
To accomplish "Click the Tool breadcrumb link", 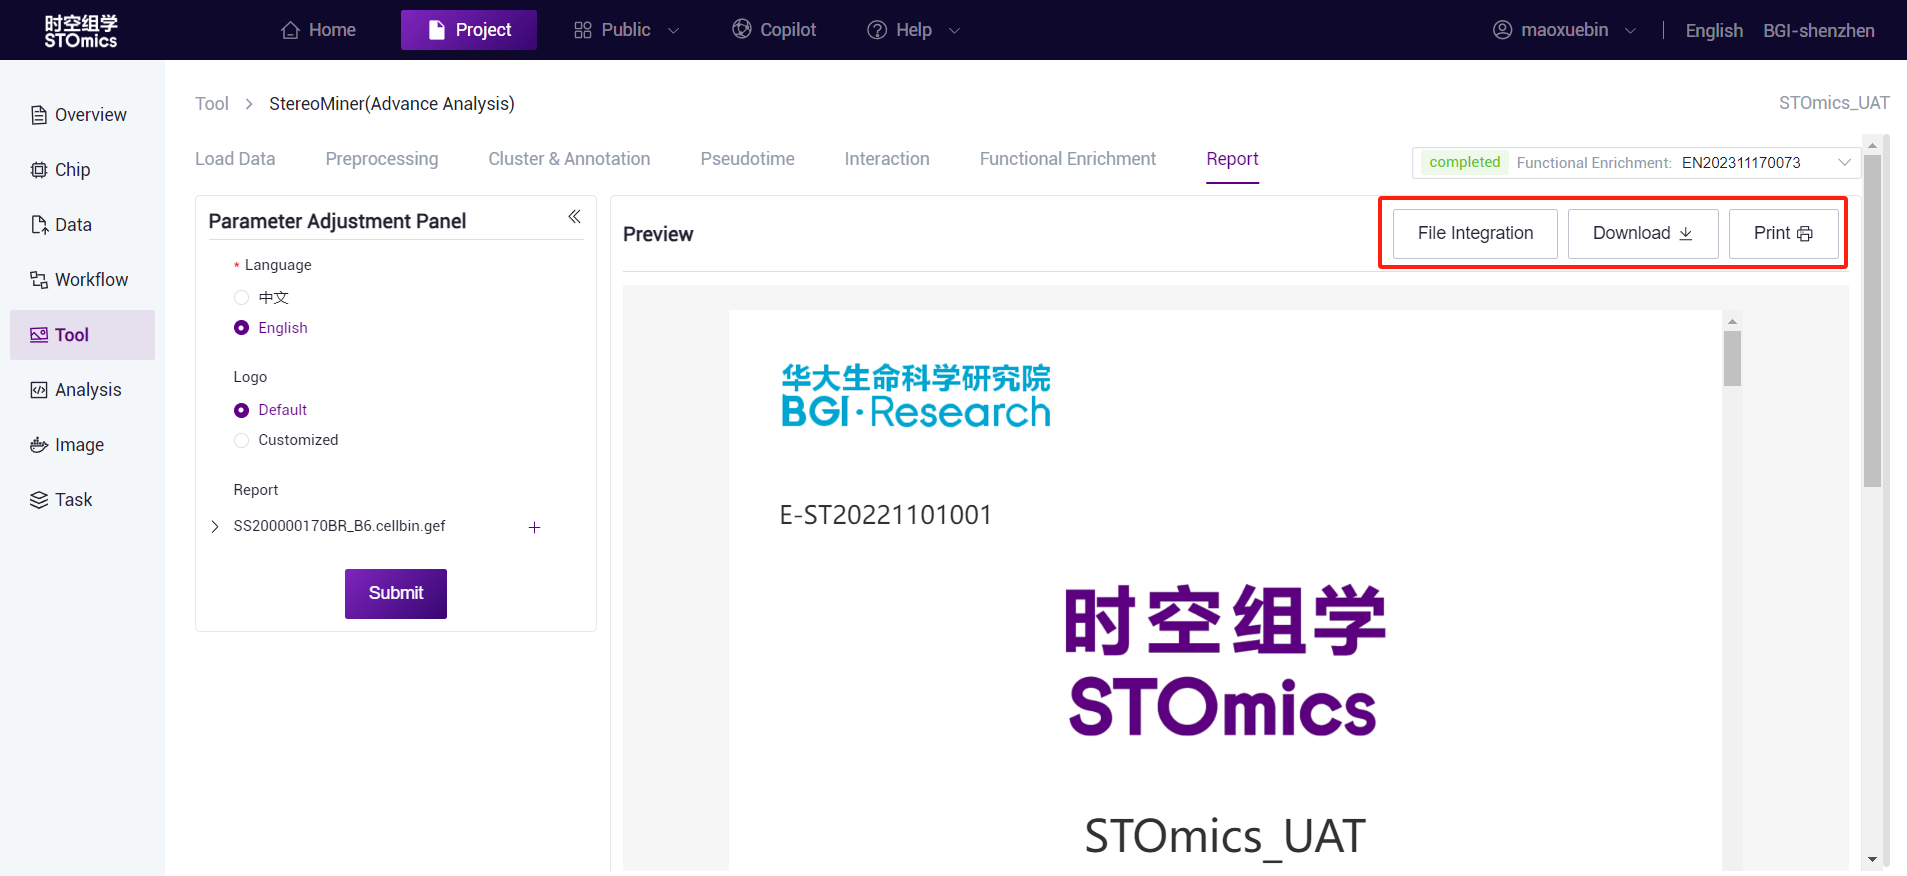I will (212, 104).
